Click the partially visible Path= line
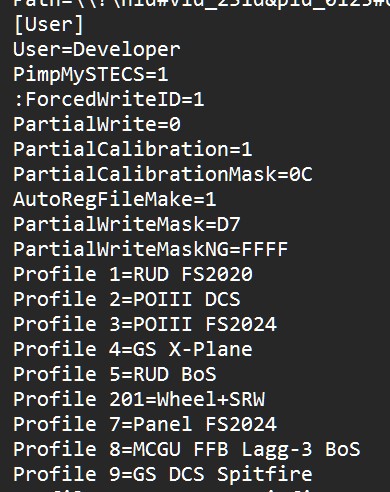The width and height of the screenshot is (390, 492). 202,4
